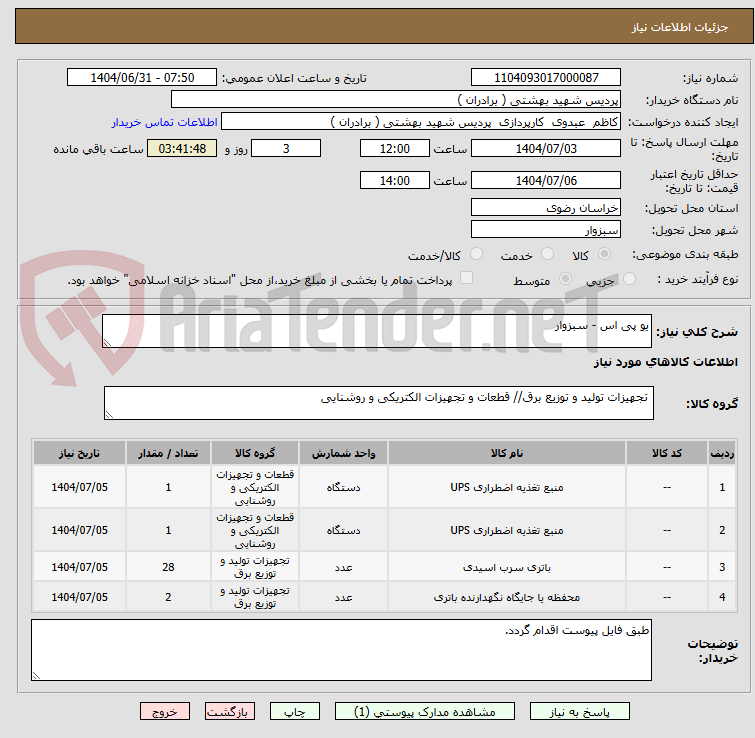Click the quantity 28 cell

tap(168, 567)
